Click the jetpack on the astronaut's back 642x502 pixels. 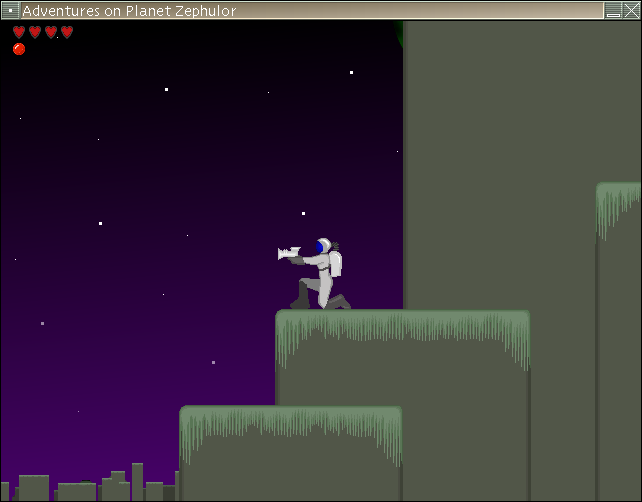click(x=336, y=263)
